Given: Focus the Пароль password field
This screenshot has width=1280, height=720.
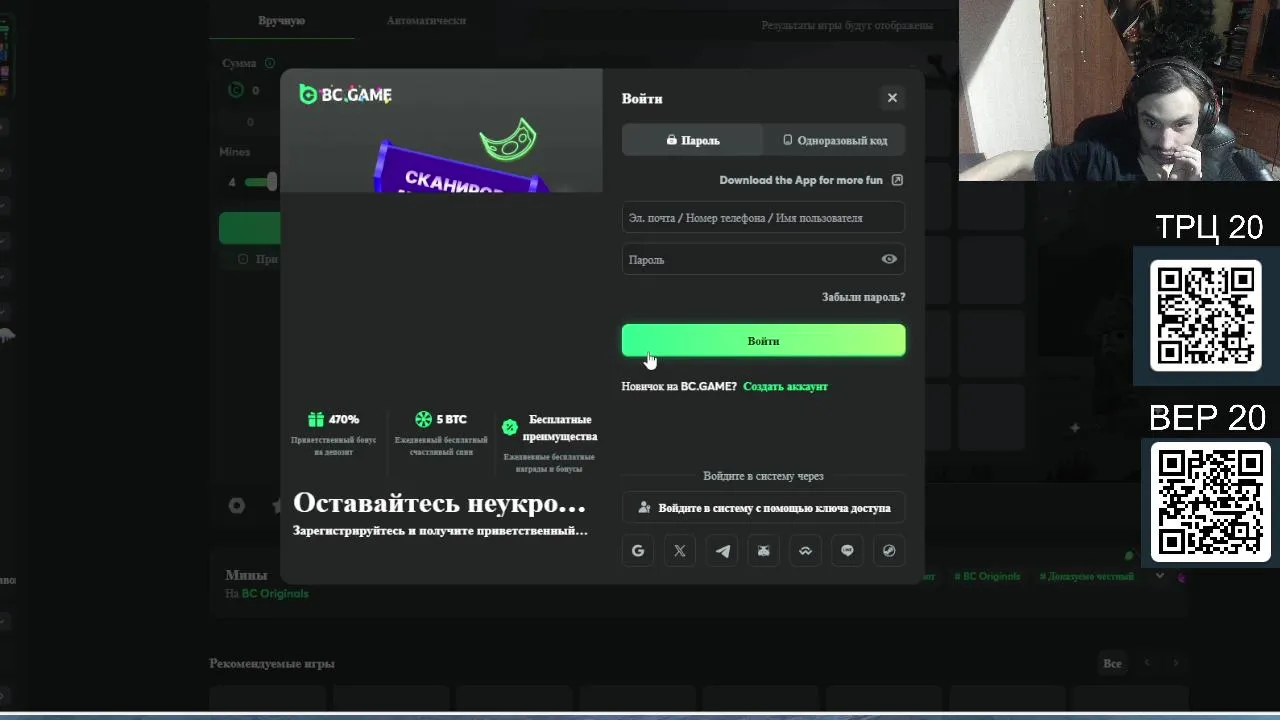Looking at the screenshot, I should pyautogui.click(x=763, y=259).
